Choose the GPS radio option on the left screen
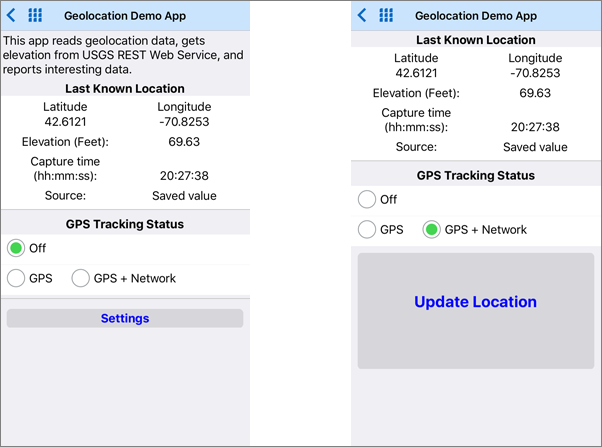This screenshot has width=602, height=447. (16, 278)
